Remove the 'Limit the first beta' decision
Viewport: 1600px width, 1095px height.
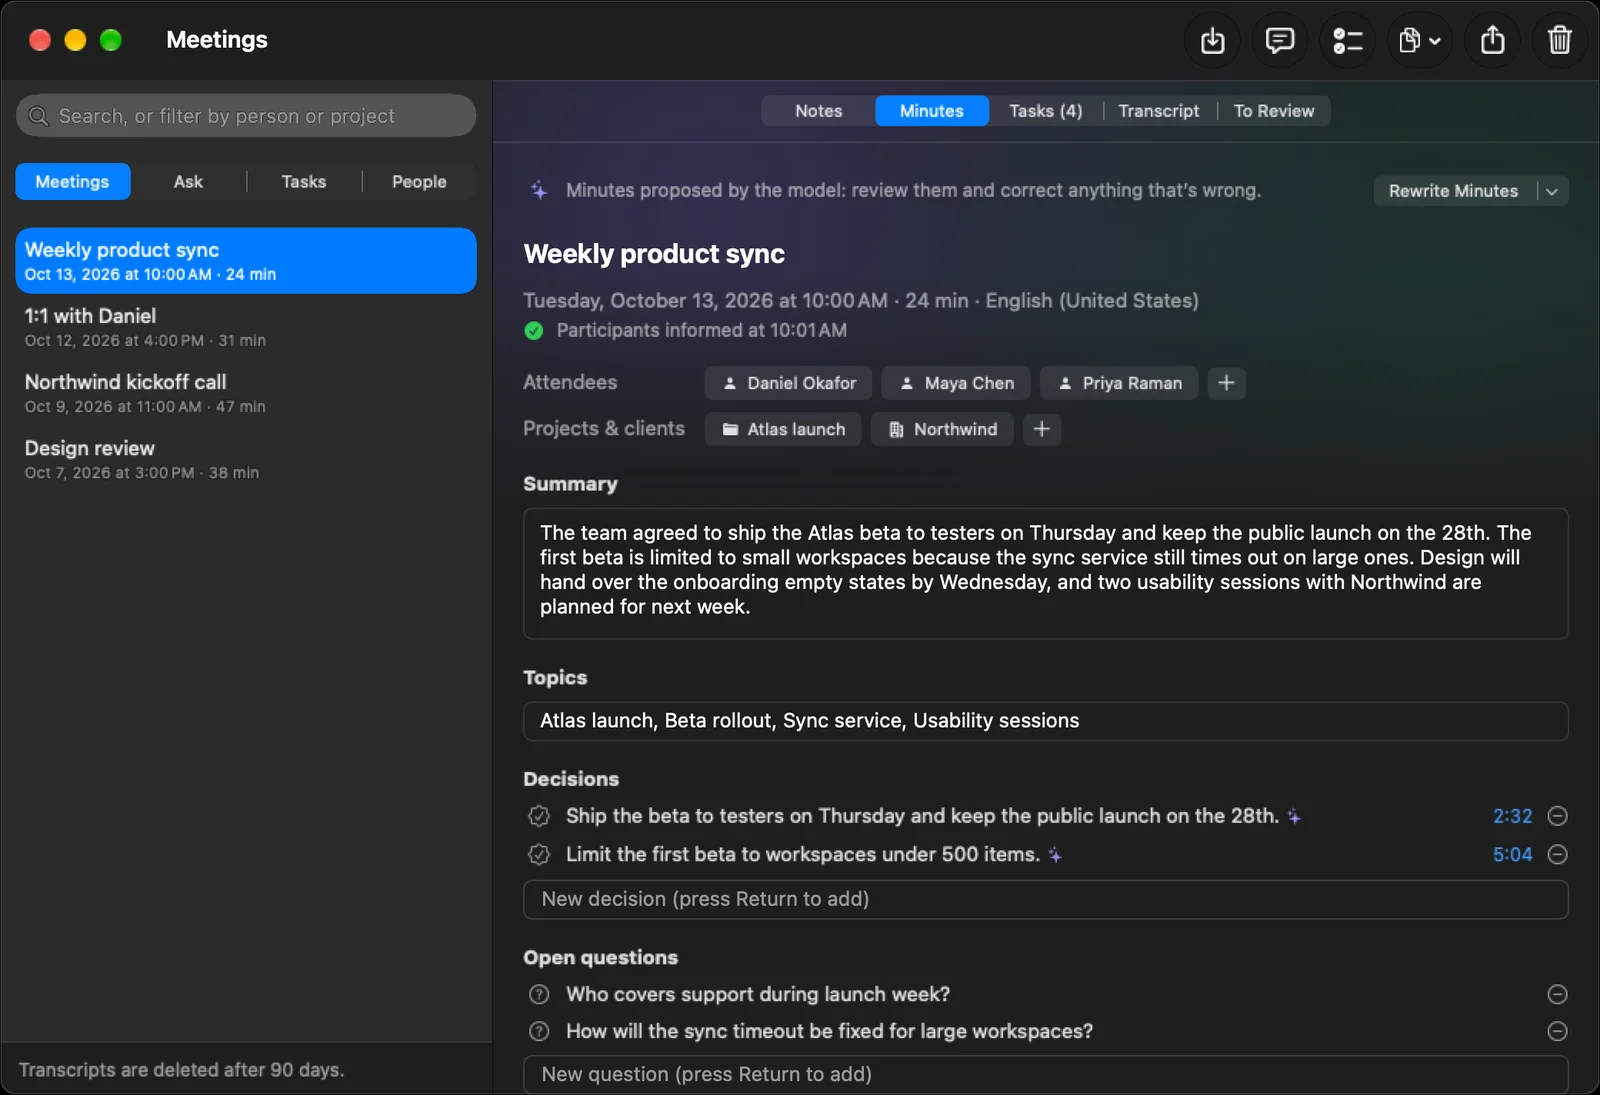click(1557, 855)
